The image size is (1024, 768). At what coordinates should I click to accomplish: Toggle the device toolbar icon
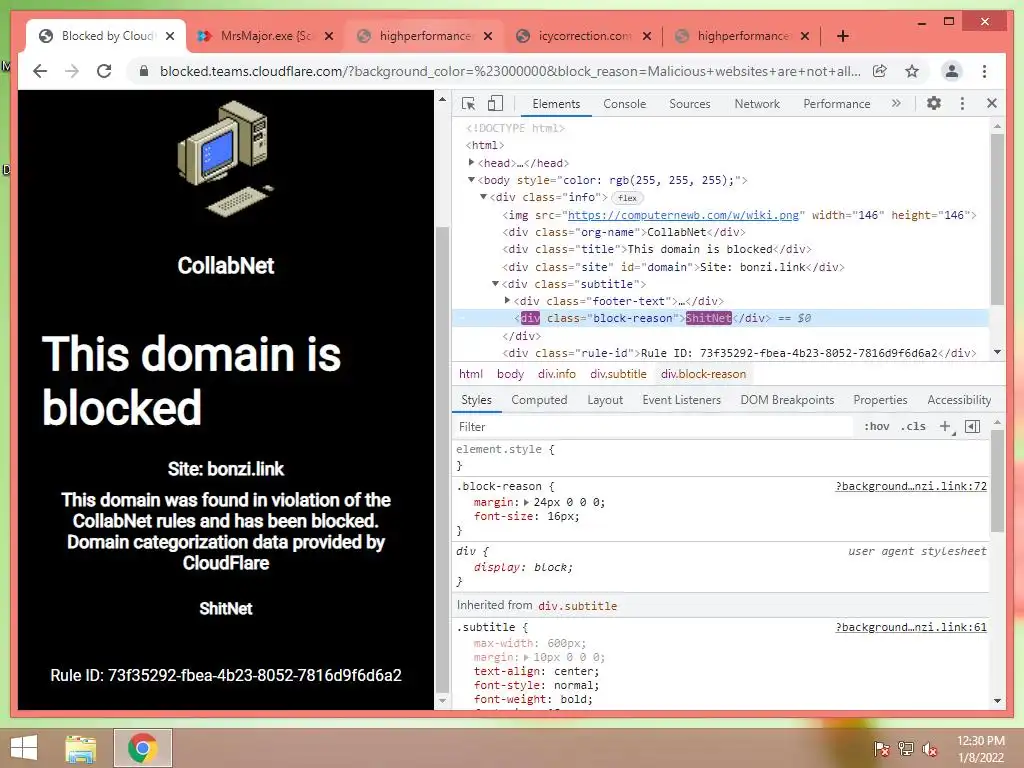pos(496,103)
